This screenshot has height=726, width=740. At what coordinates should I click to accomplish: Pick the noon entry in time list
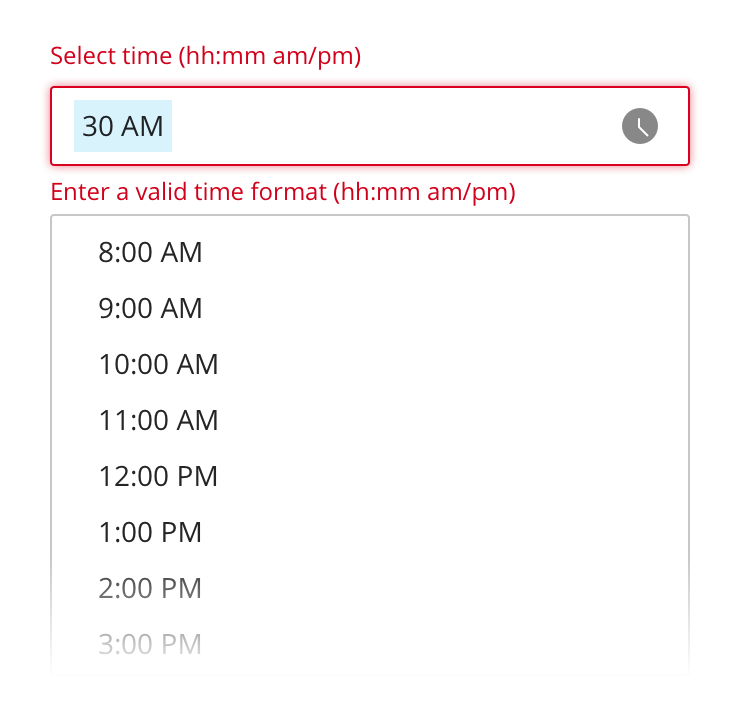(x=158, y=476)
